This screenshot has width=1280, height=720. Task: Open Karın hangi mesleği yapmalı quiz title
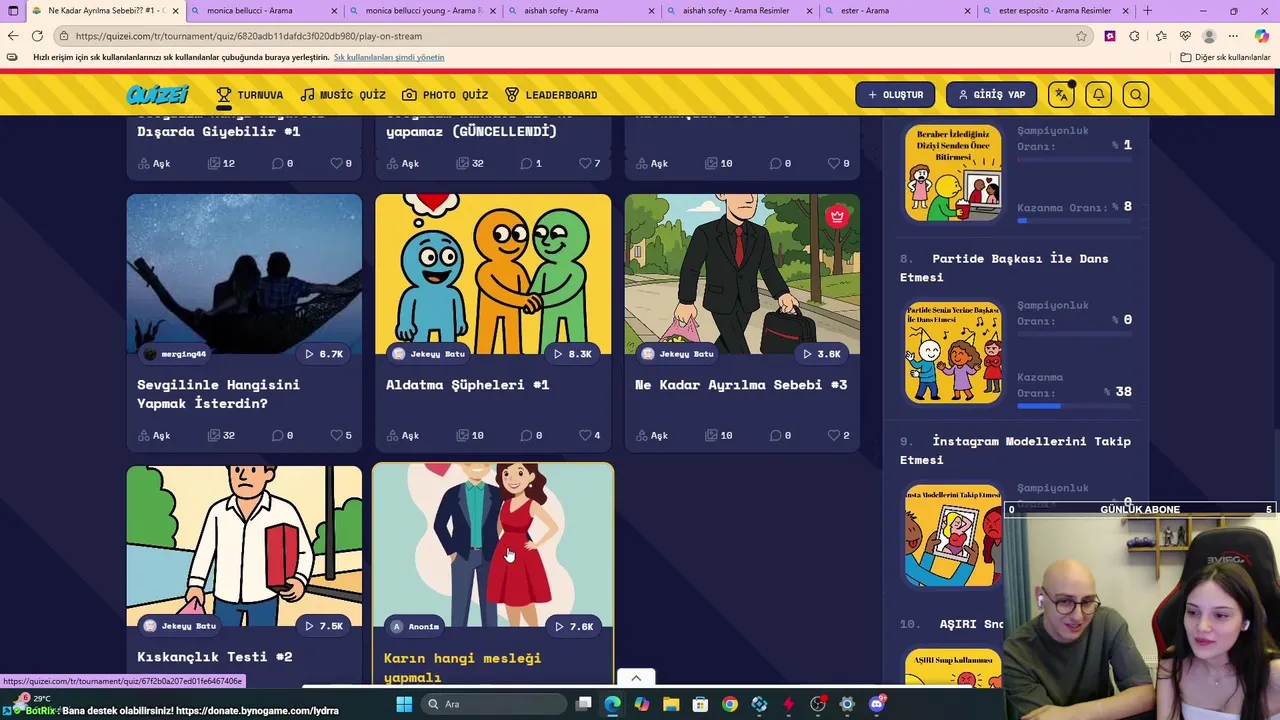(462, 667)
